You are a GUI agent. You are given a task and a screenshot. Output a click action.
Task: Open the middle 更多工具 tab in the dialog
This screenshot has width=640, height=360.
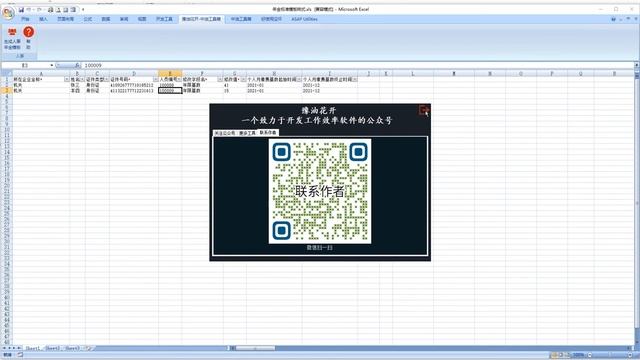247,133
